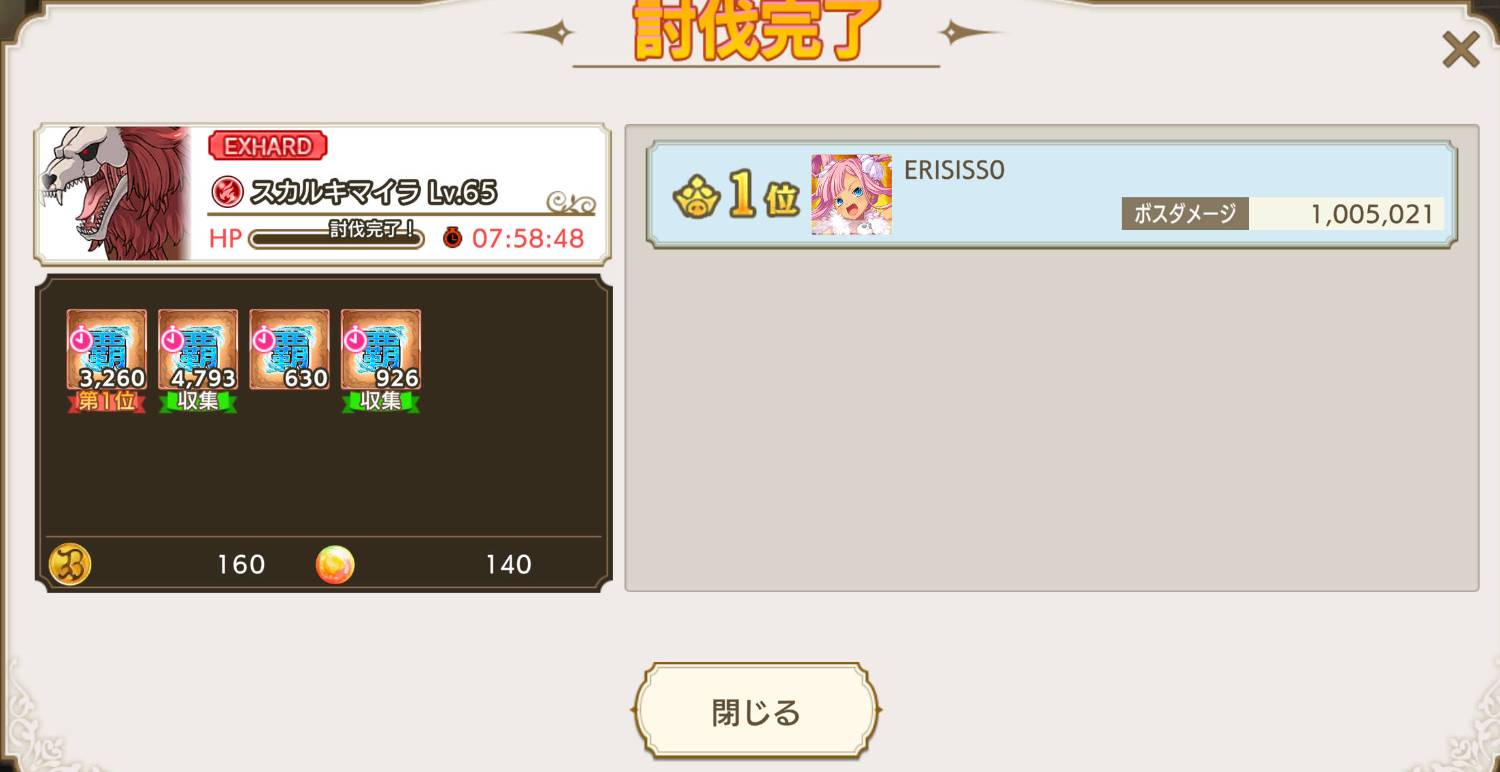Image resolution: width=1500 pixels, height=772 pixels.
Task: Click the 収集 ribbon under the 4,793 reward
Action: 198,401
